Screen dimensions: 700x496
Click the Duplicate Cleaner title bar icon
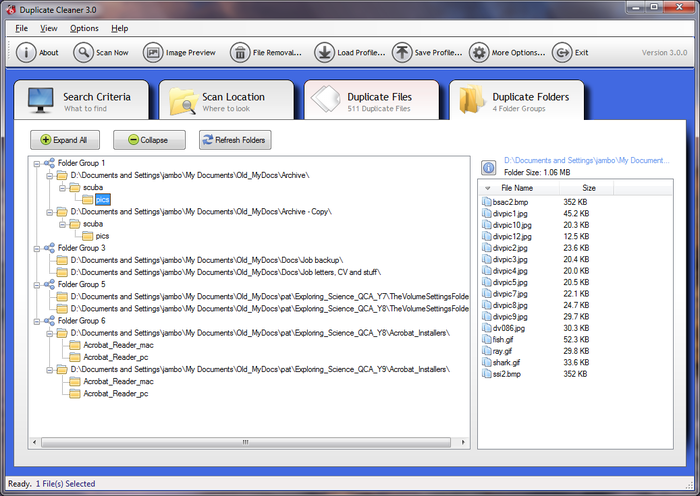point(11,9)
